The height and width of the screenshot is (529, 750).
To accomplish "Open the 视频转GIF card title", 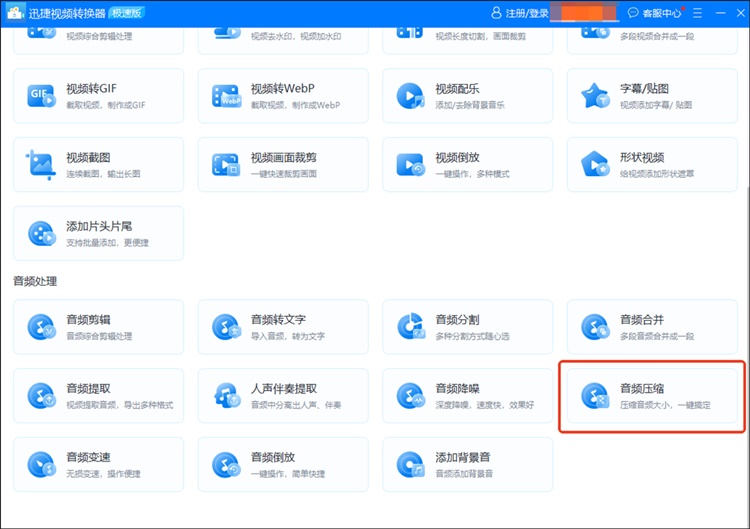I will pyautogui.click(x=91, y=88).
